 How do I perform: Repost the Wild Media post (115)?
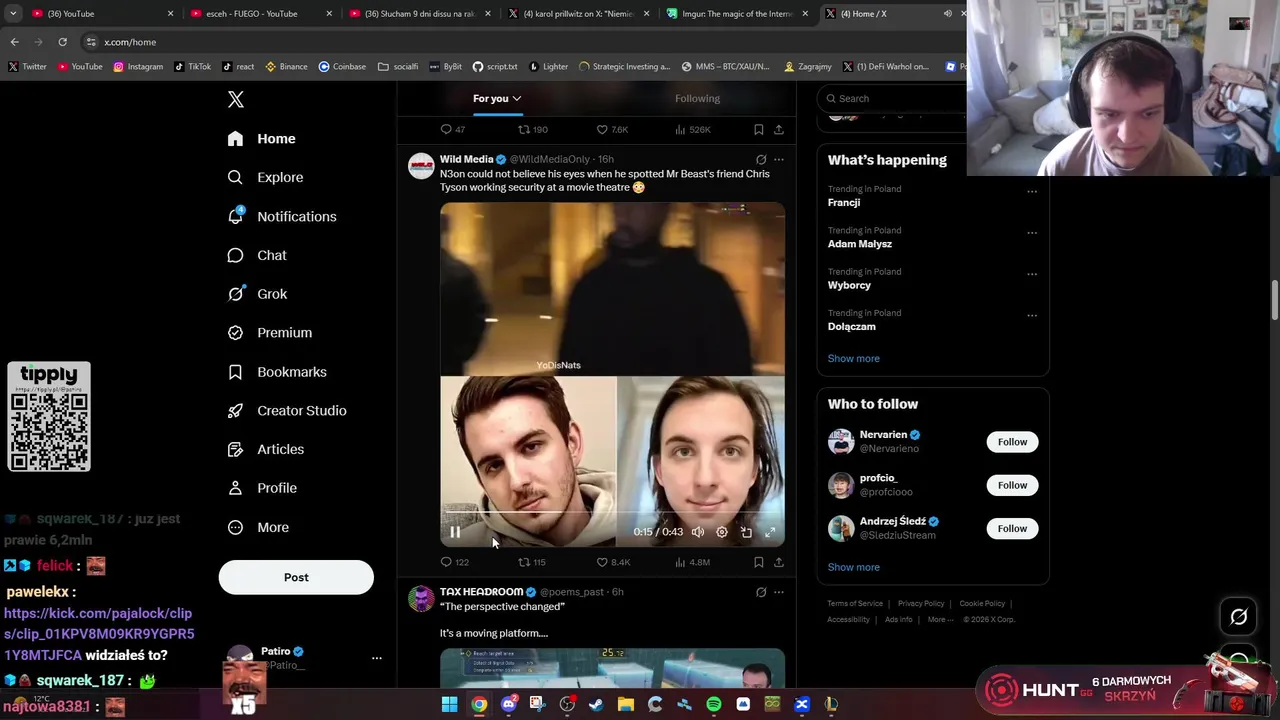(x=531, y=562)
